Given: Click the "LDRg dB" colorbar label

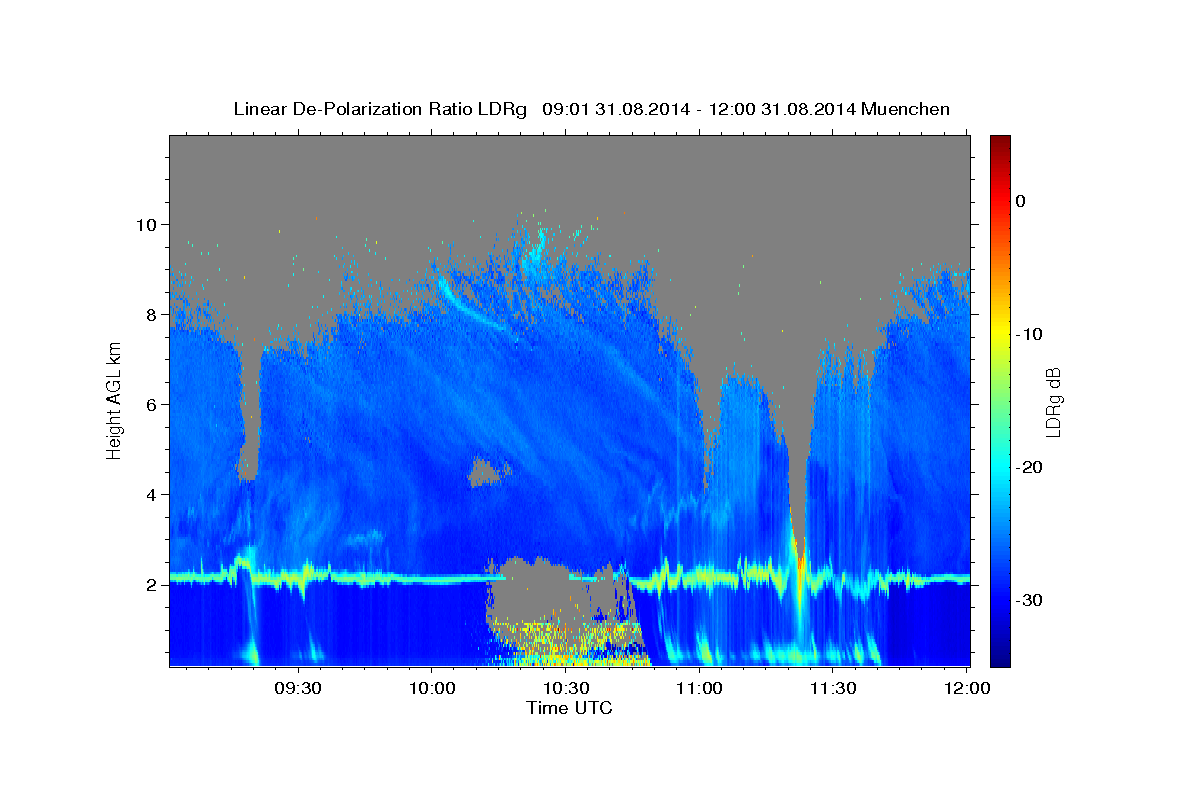Looking at the screenshot, I should click(1052, 400).
